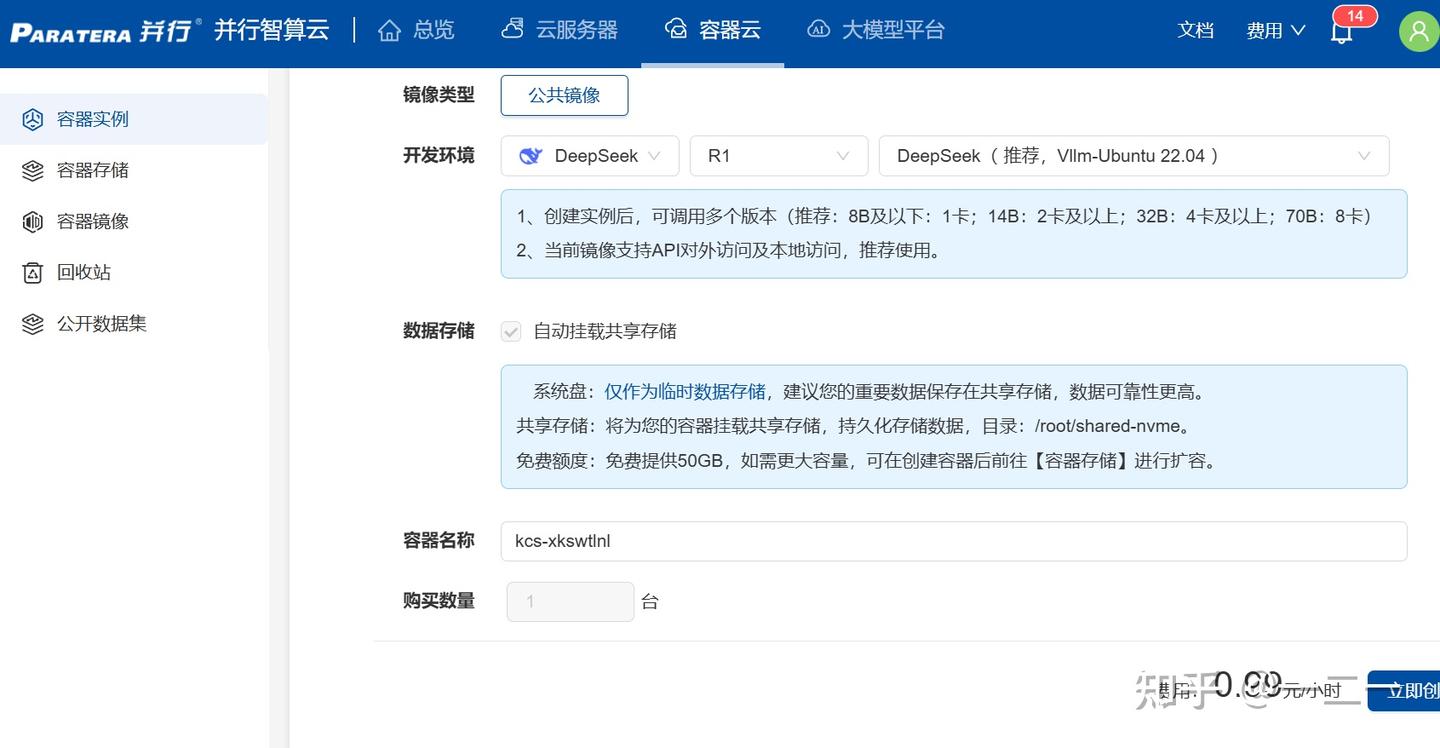The image size is (1440, 748).
Task: Click the 开发环境 label
Action: (x=439, y=155)
